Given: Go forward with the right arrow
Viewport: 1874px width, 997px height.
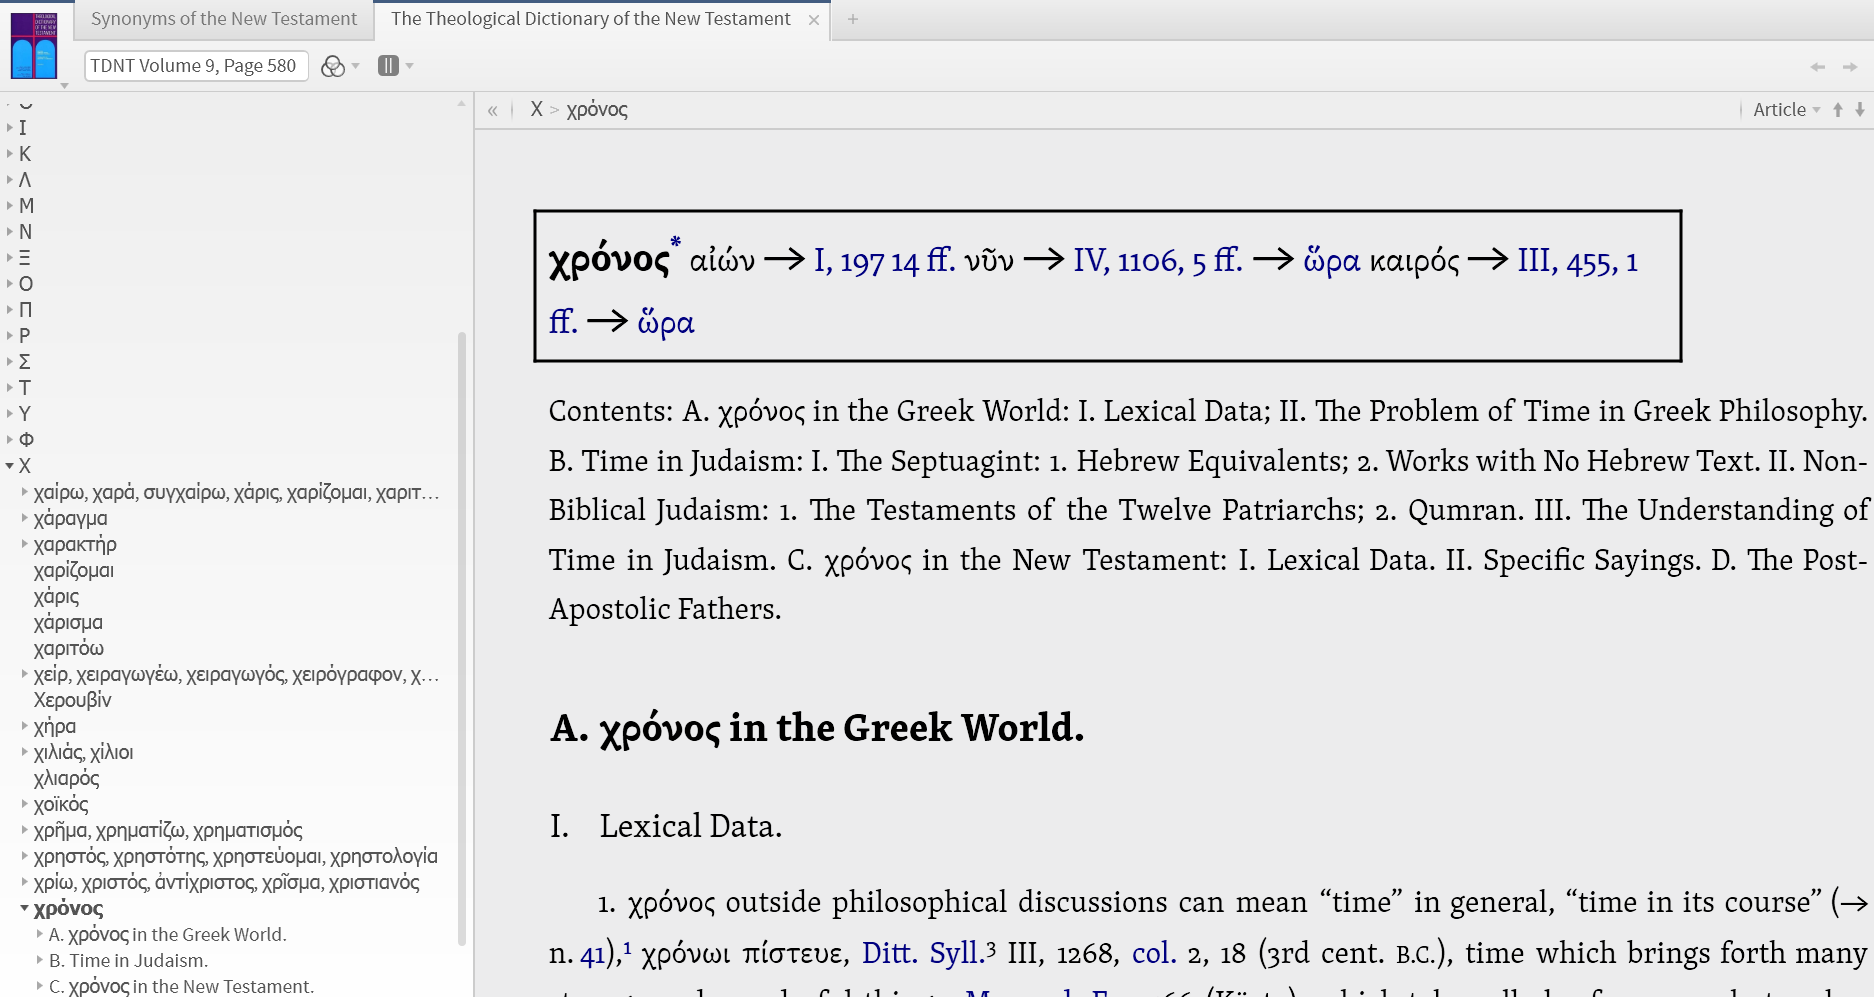Looking at the screenshot, I should (x=1850, y=67).
